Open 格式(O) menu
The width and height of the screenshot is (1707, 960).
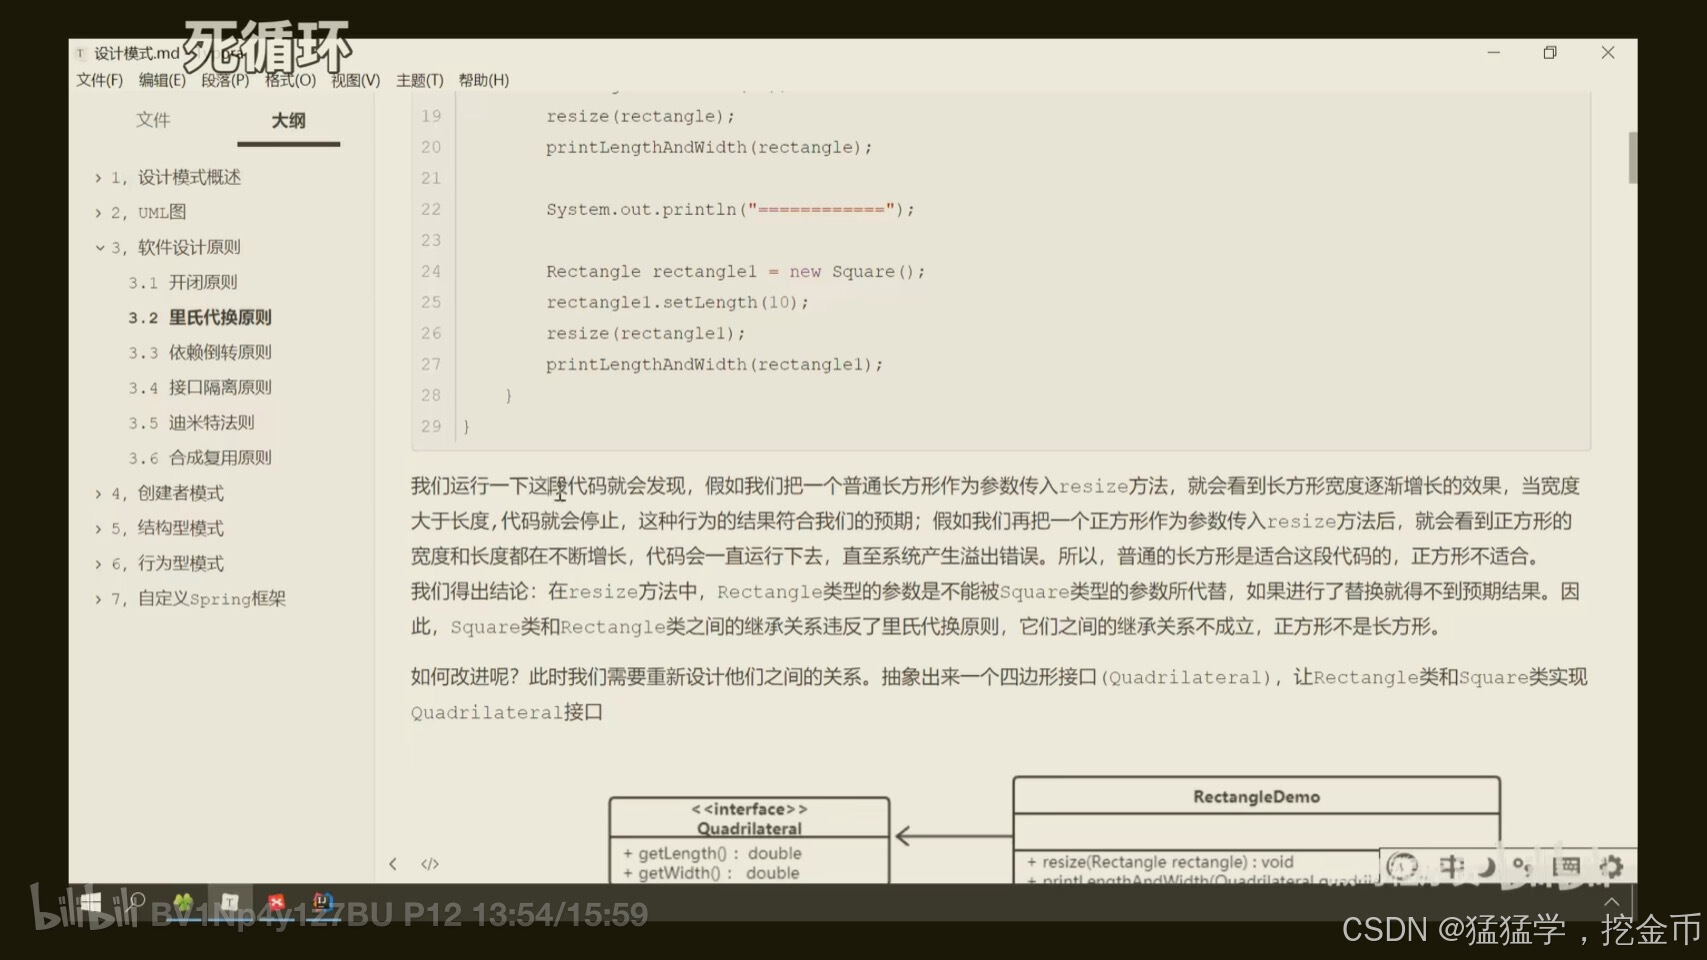(x=290, y=80)
